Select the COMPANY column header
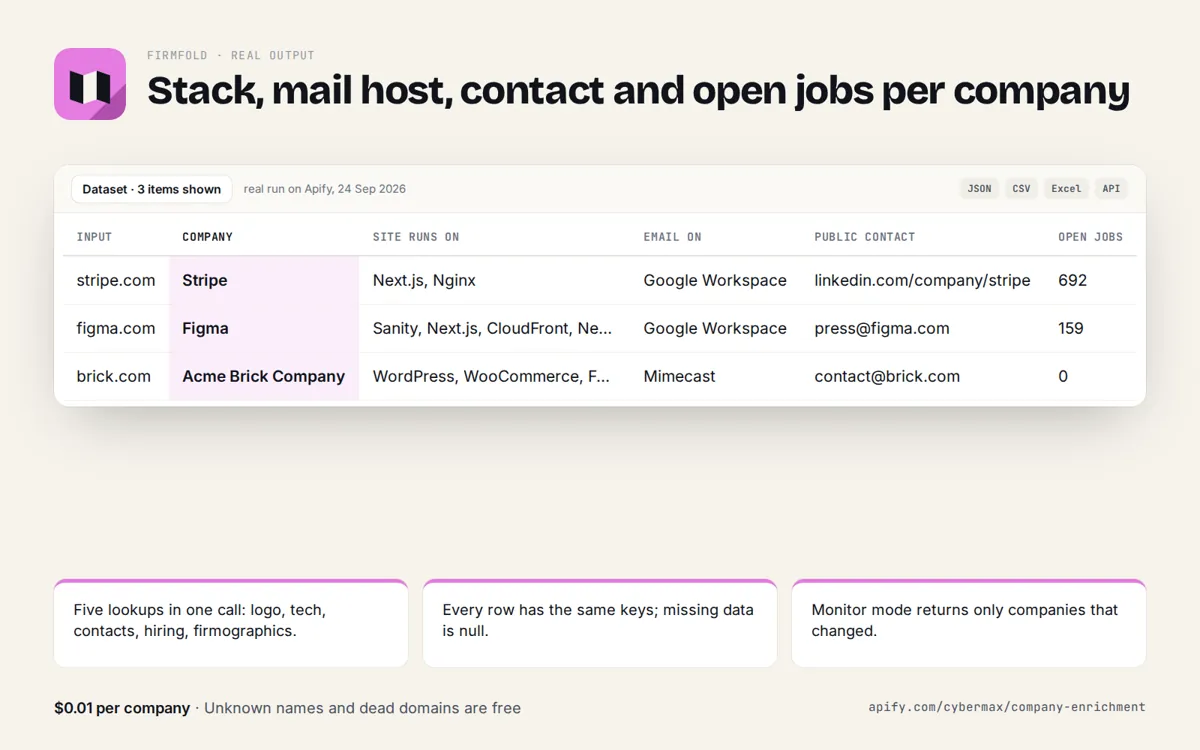 coord(207,237)
